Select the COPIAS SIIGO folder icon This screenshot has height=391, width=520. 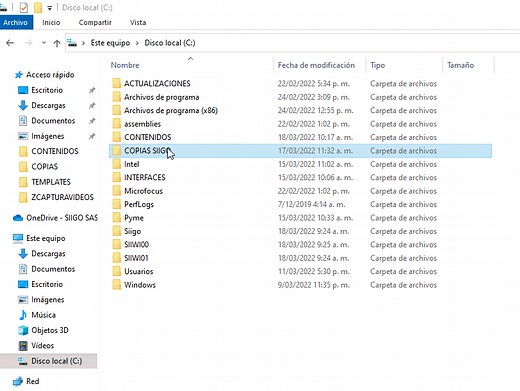pyautogui.click(x=117, y=151)
